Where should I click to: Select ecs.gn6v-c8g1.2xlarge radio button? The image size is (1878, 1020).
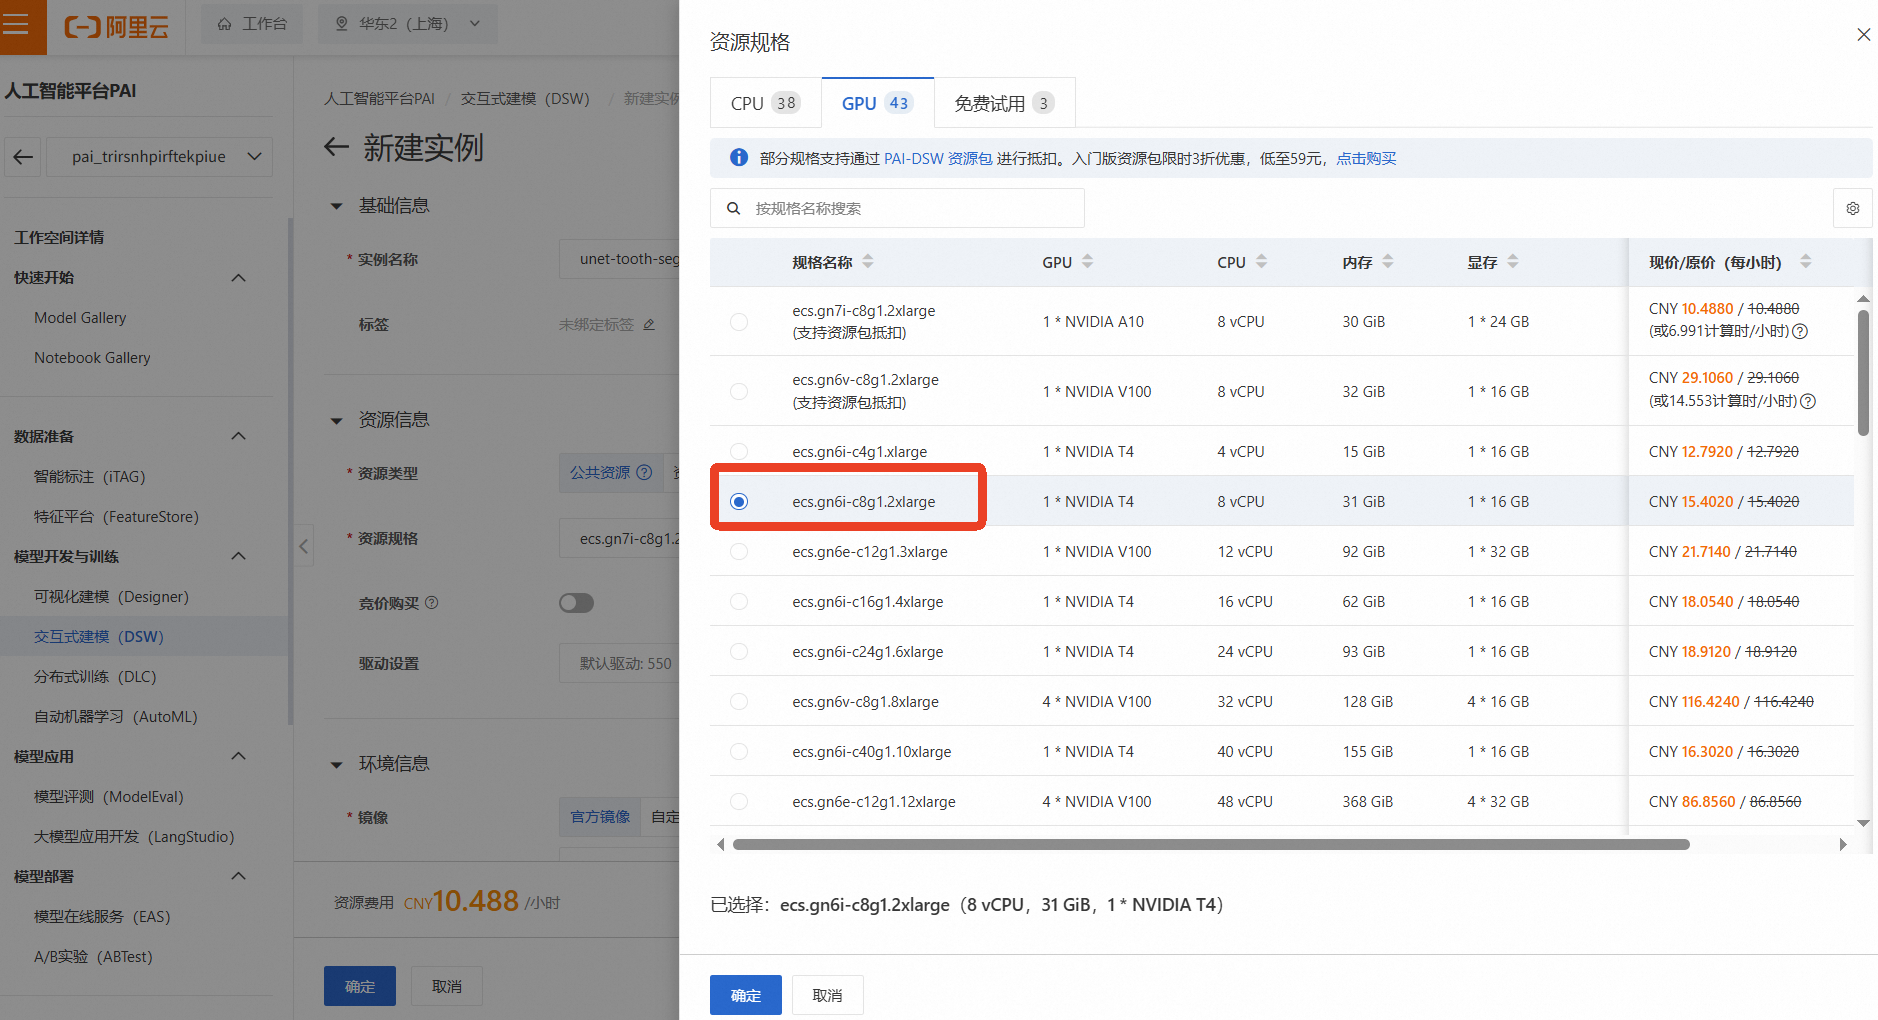(x=739, y=391)
